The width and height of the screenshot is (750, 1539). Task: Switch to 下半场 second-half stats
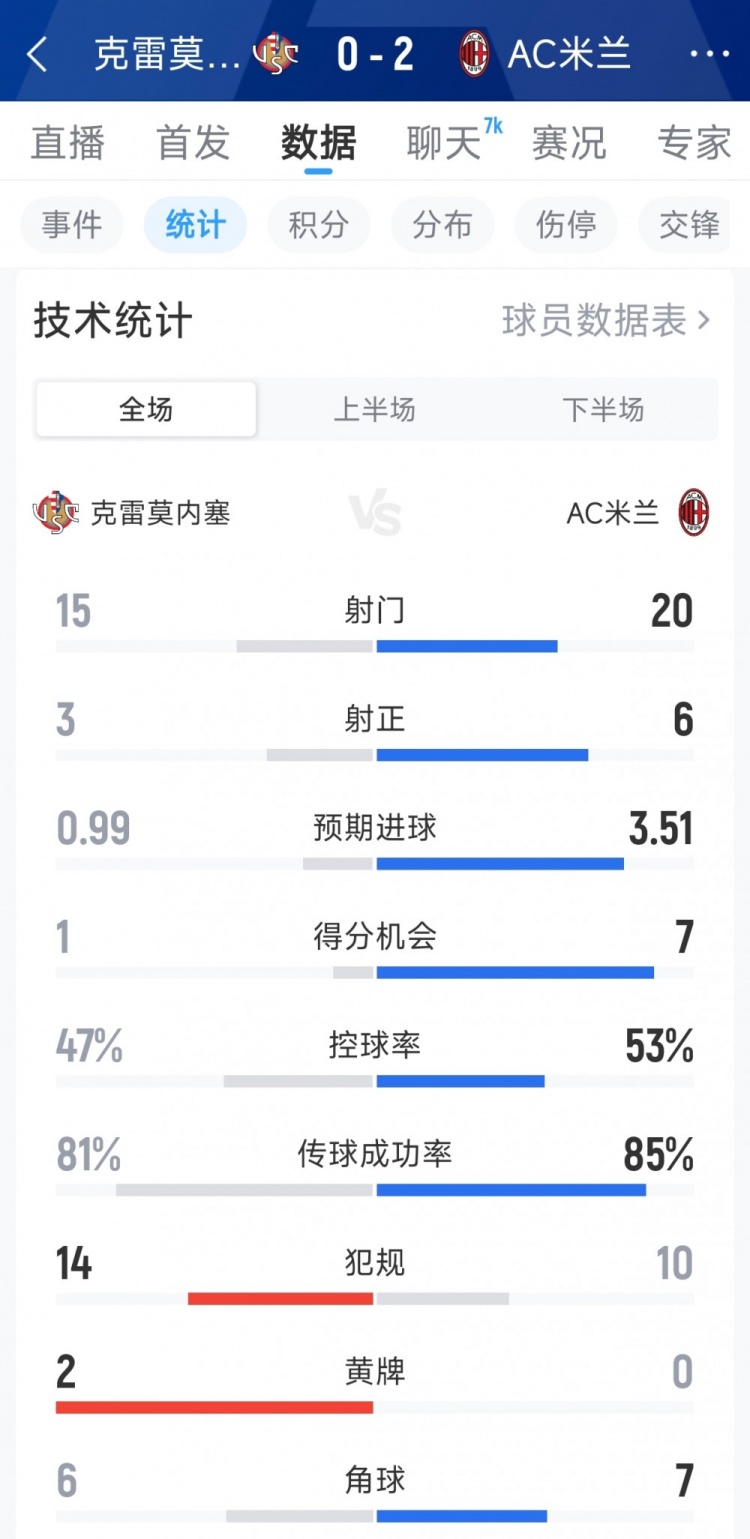(603, 409)
